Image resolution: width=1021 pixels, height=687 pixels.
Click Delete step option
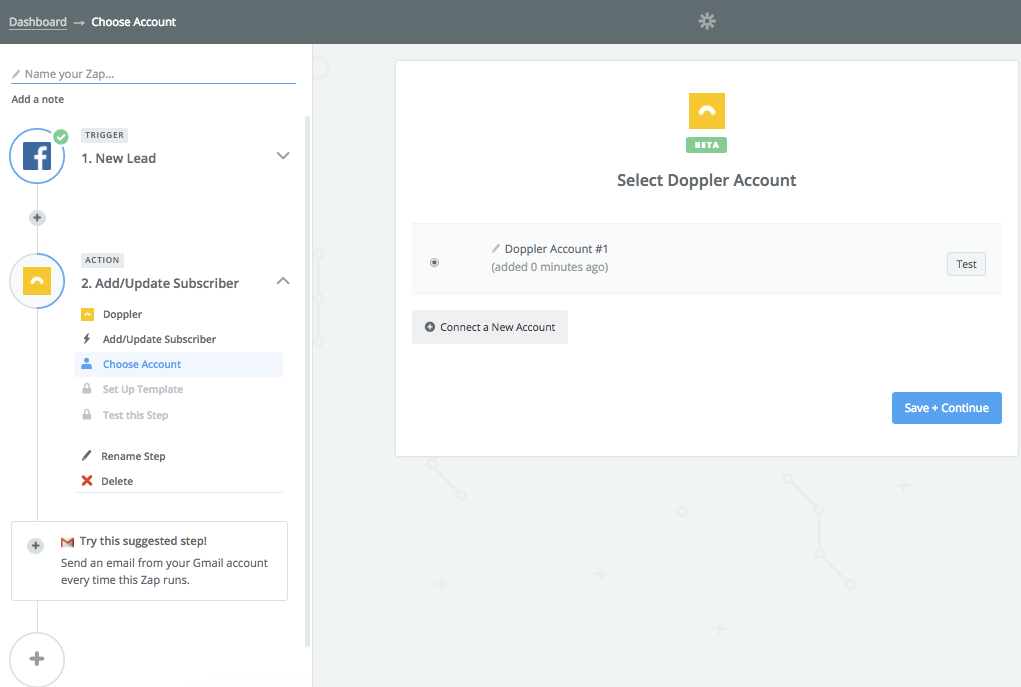coord(117,481)
